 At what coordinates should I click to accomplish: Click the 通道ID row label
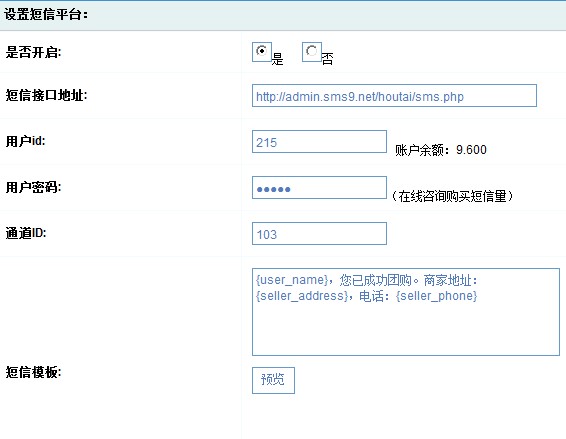click(x=26, y=233)
